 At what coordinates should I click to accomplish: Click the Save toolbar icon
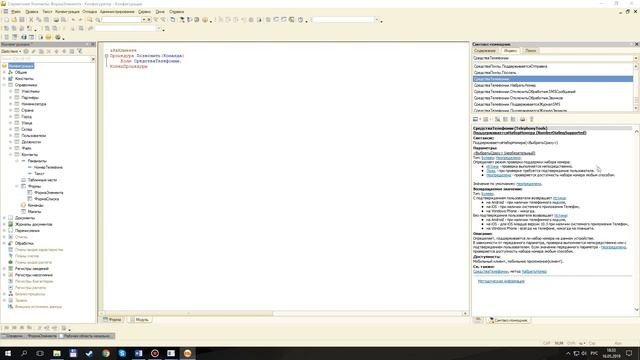22,20
